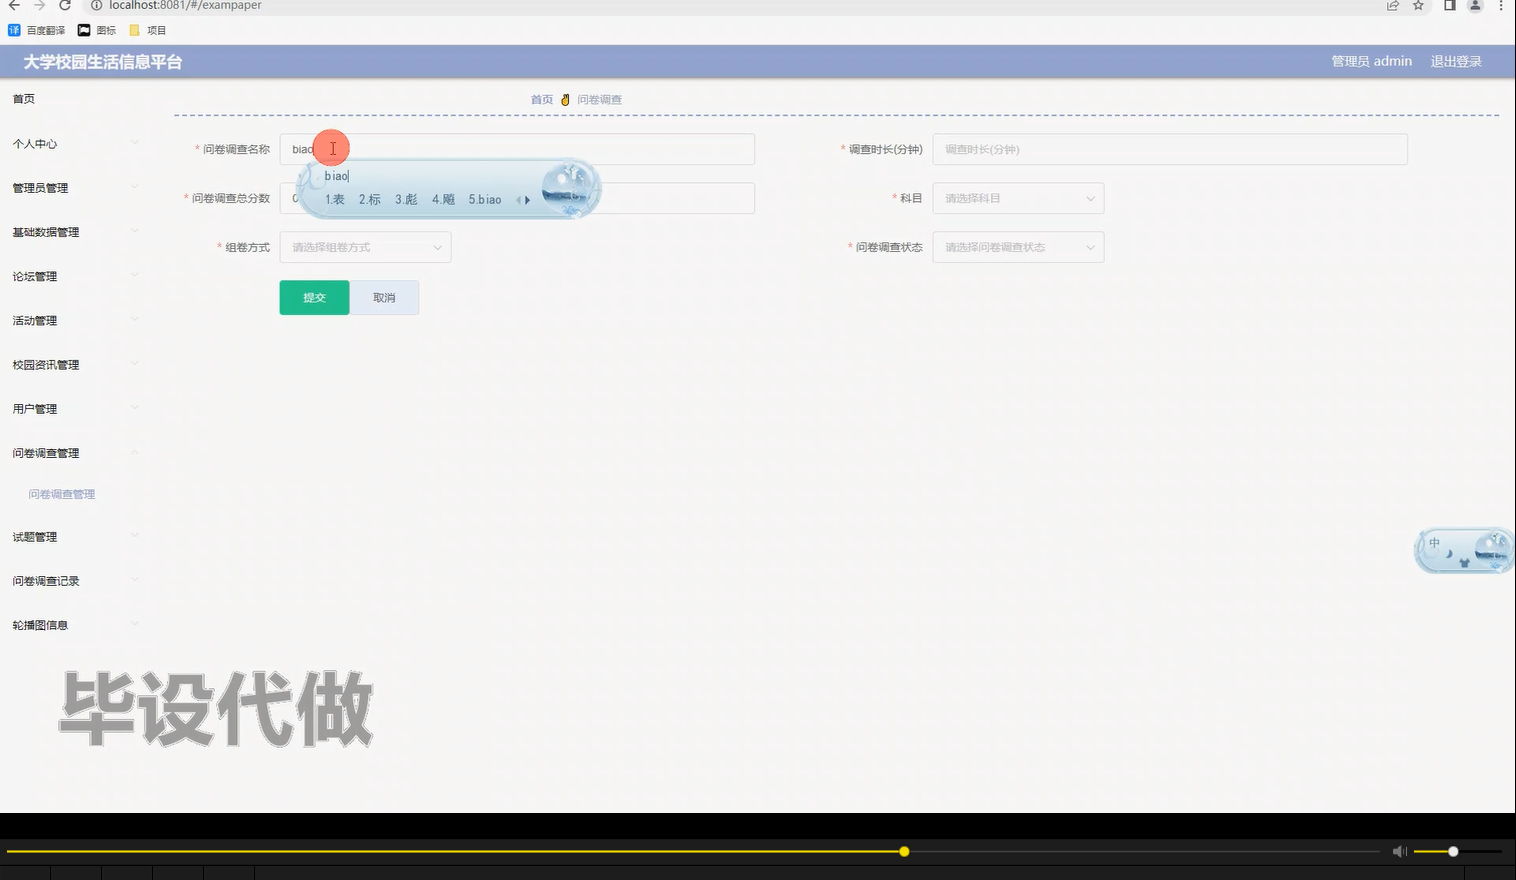Open the 项目 bookmarks folder
The image size is (1516, 880).
[x=147, y=30]
